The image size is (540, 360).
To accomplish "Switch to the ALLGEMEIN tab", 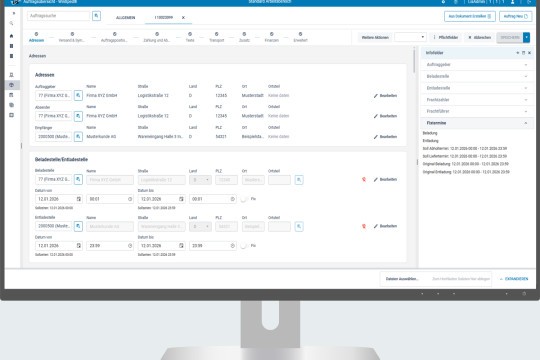I will [125, 18].
